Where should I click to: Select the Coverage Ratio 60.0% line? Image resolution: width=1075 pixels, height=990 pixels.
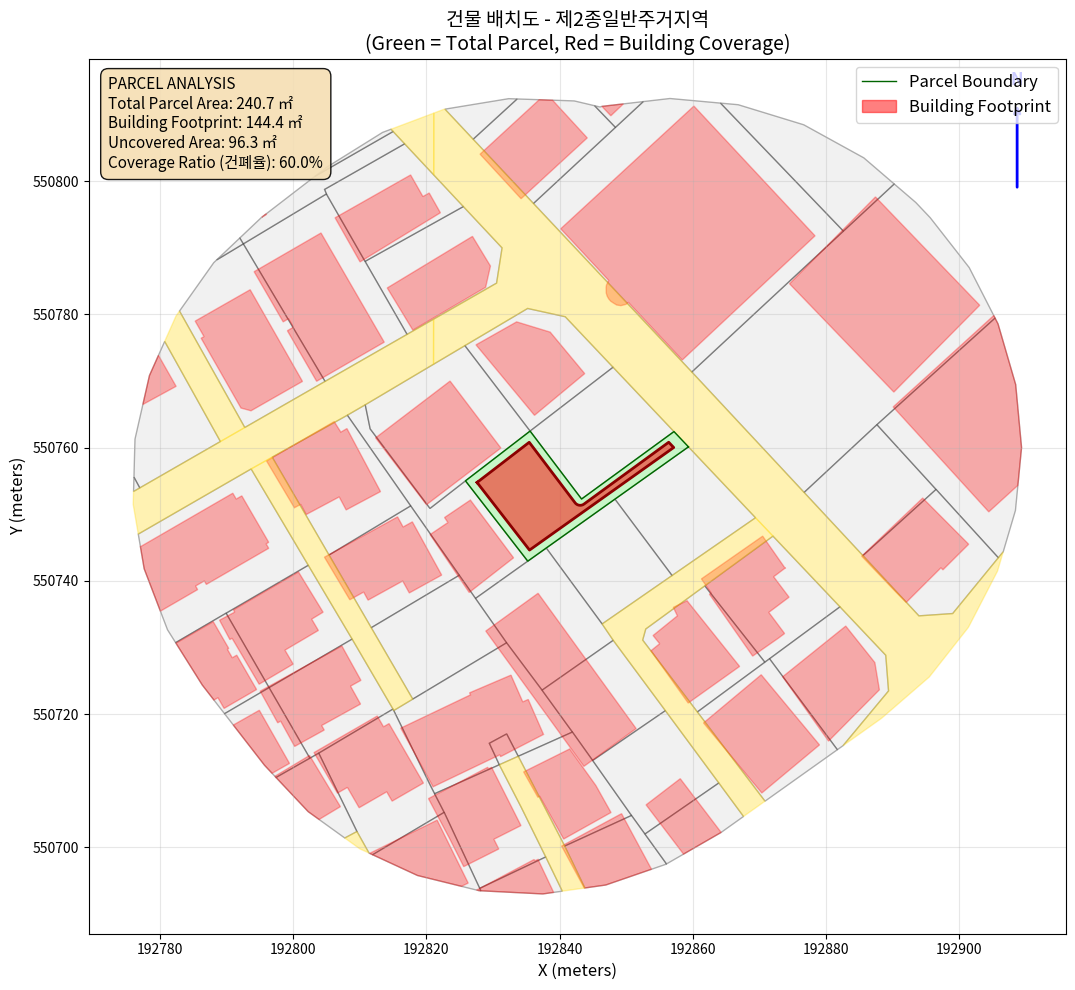coord(215,162)
